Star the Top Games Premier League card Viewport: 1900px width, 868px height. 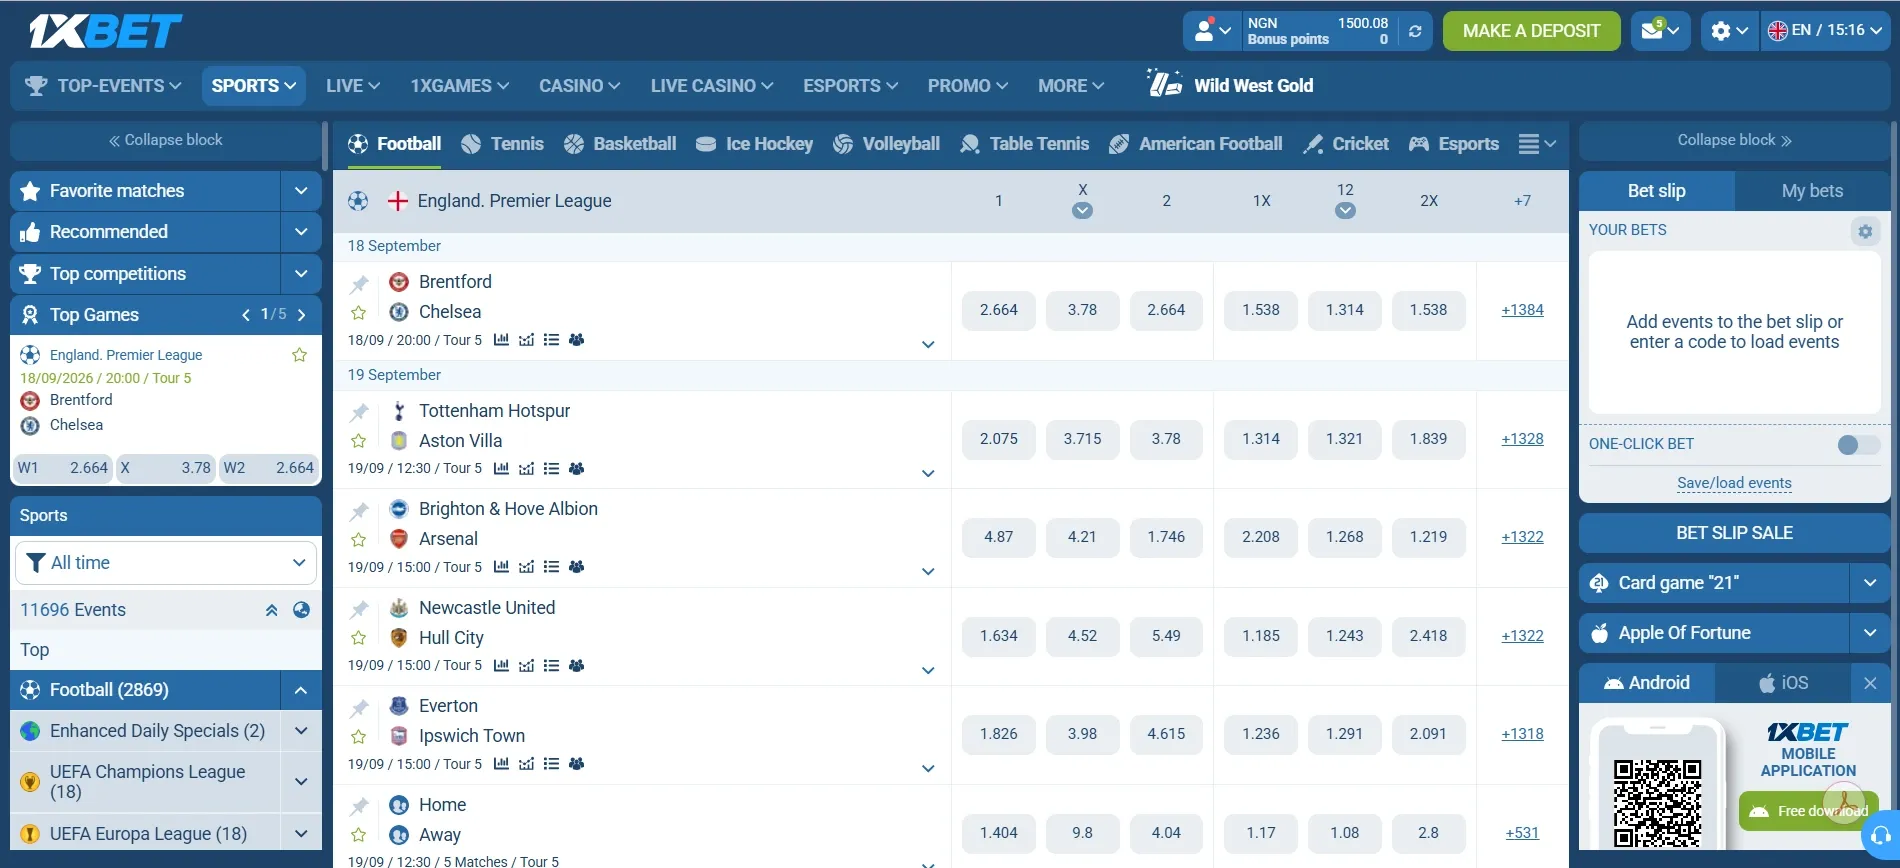click(x=299, y=355)
